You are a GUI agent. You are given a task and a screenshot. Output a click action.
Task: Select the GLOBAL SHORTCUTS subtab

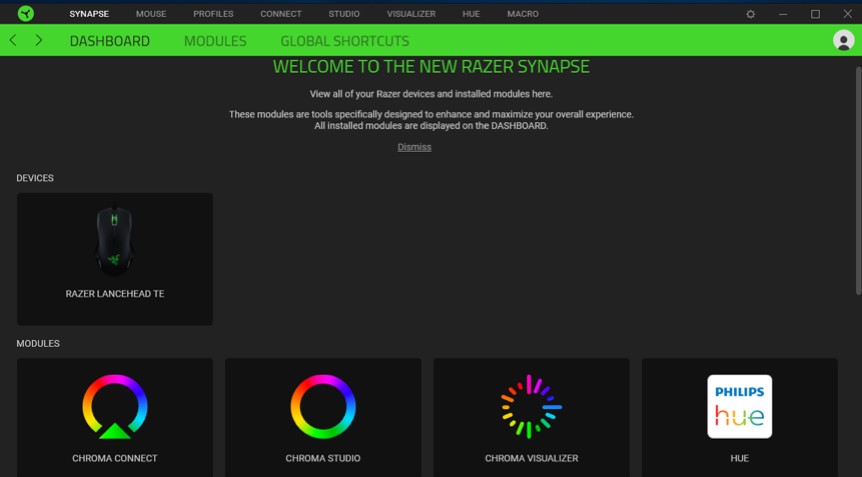(x=345, y=41)
